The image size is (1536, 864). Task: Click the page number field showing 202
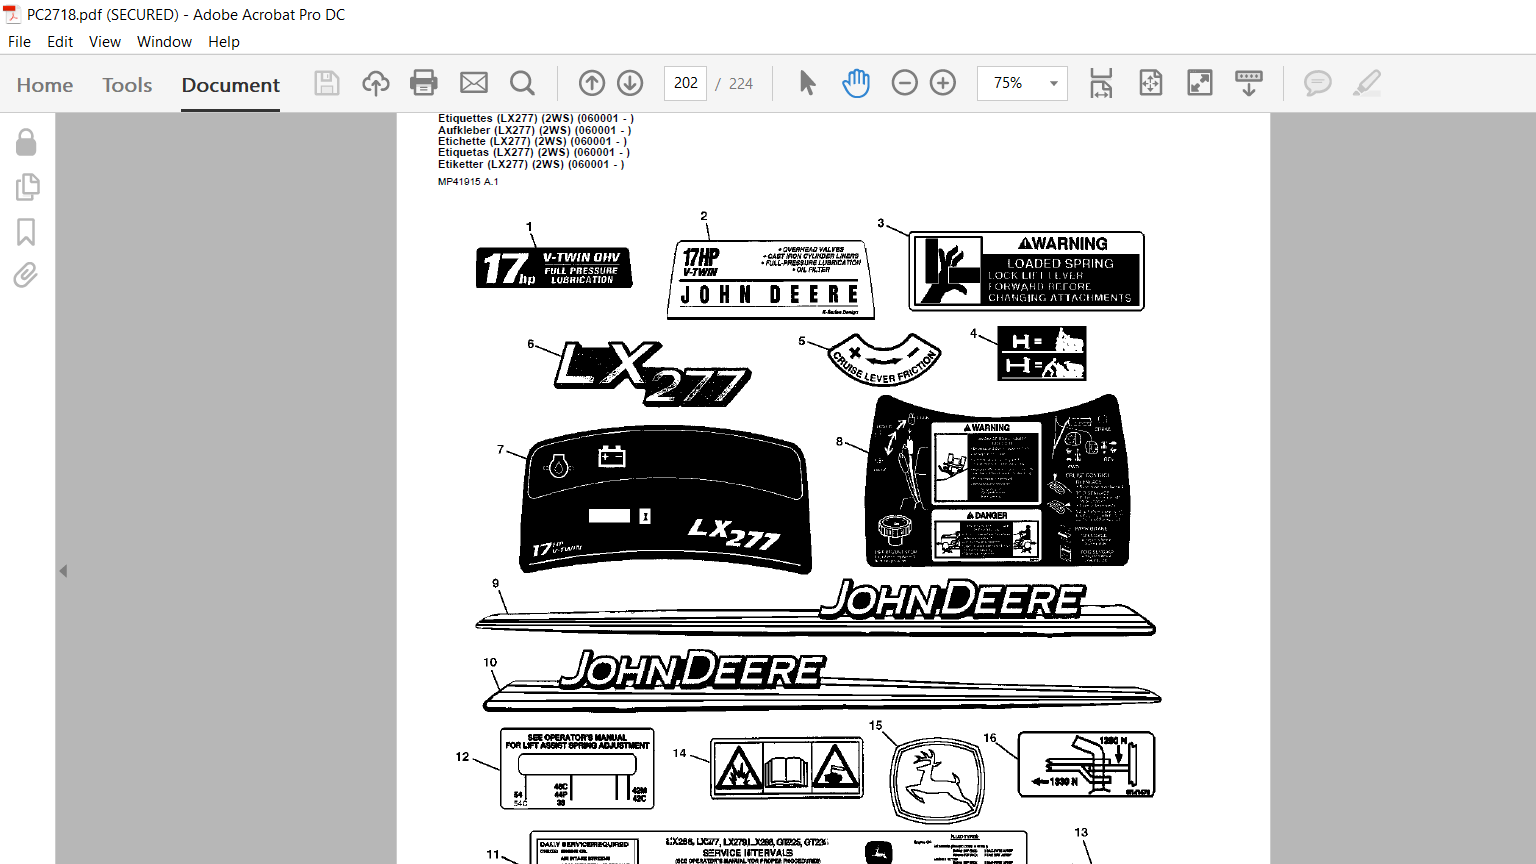pos(685,83)
